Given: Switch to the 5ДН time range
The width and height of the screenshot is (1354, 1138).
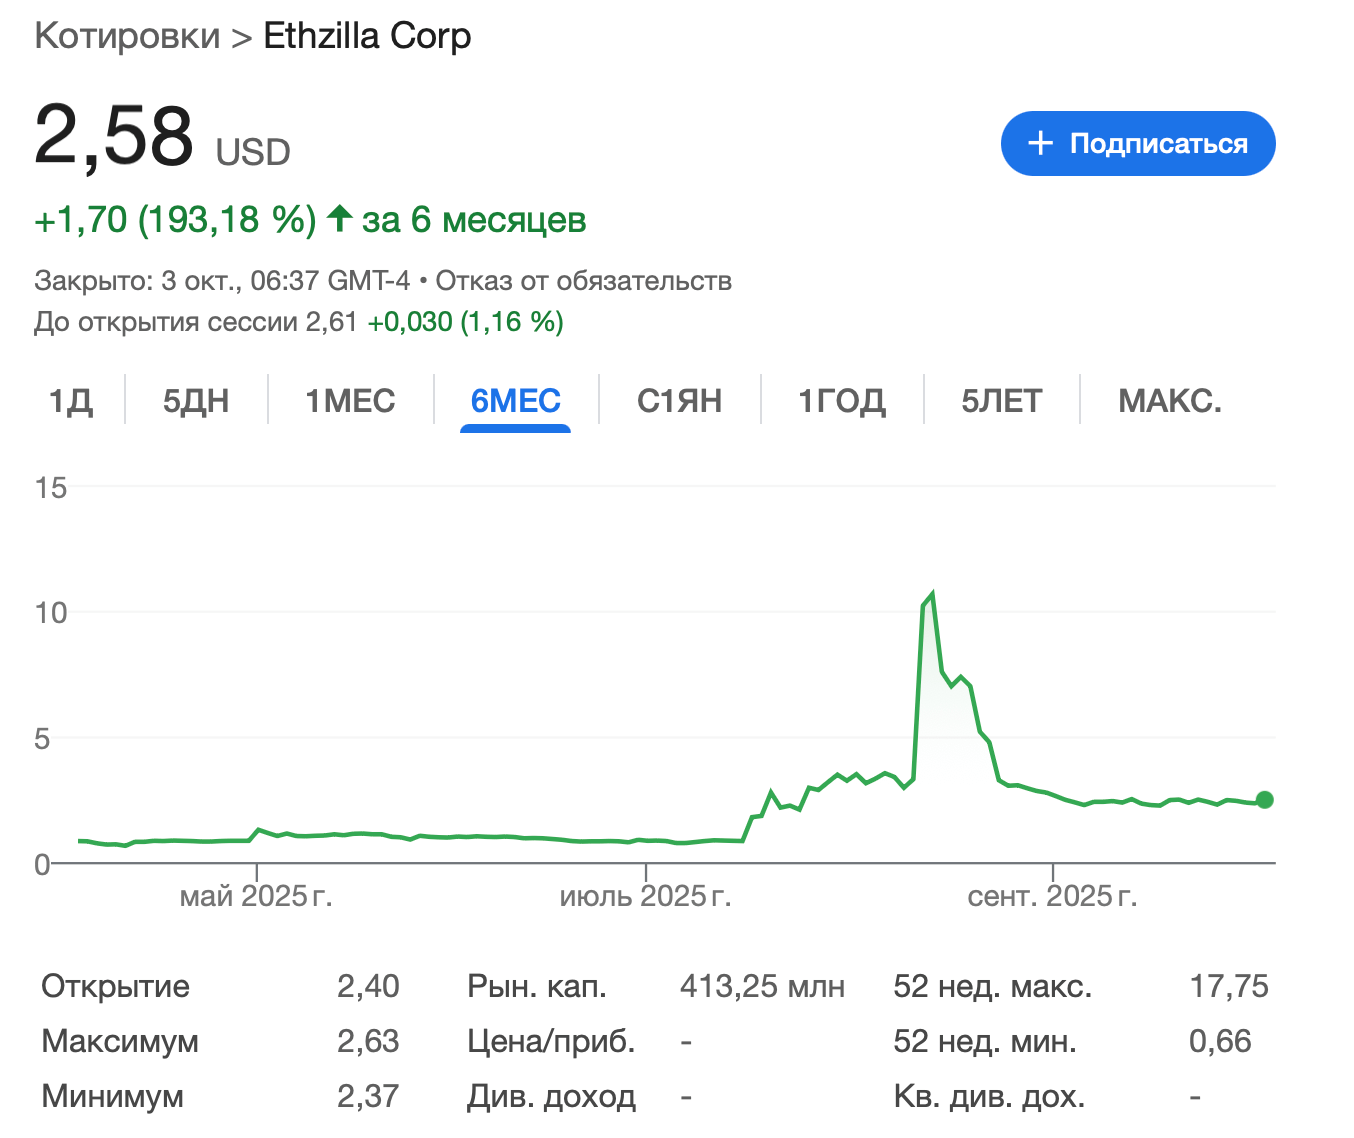Looking at the screenshot, I should point(196,401).
